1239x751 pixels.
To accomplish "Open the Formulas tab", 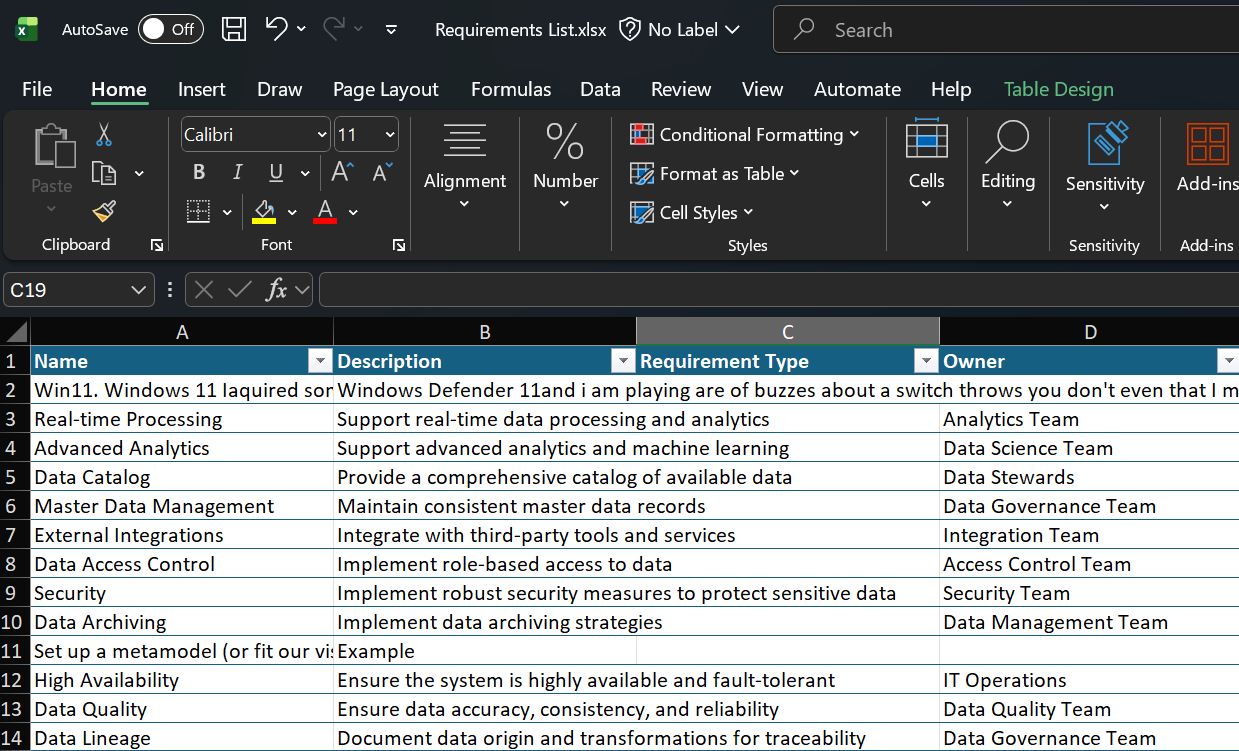I will 511,89.
